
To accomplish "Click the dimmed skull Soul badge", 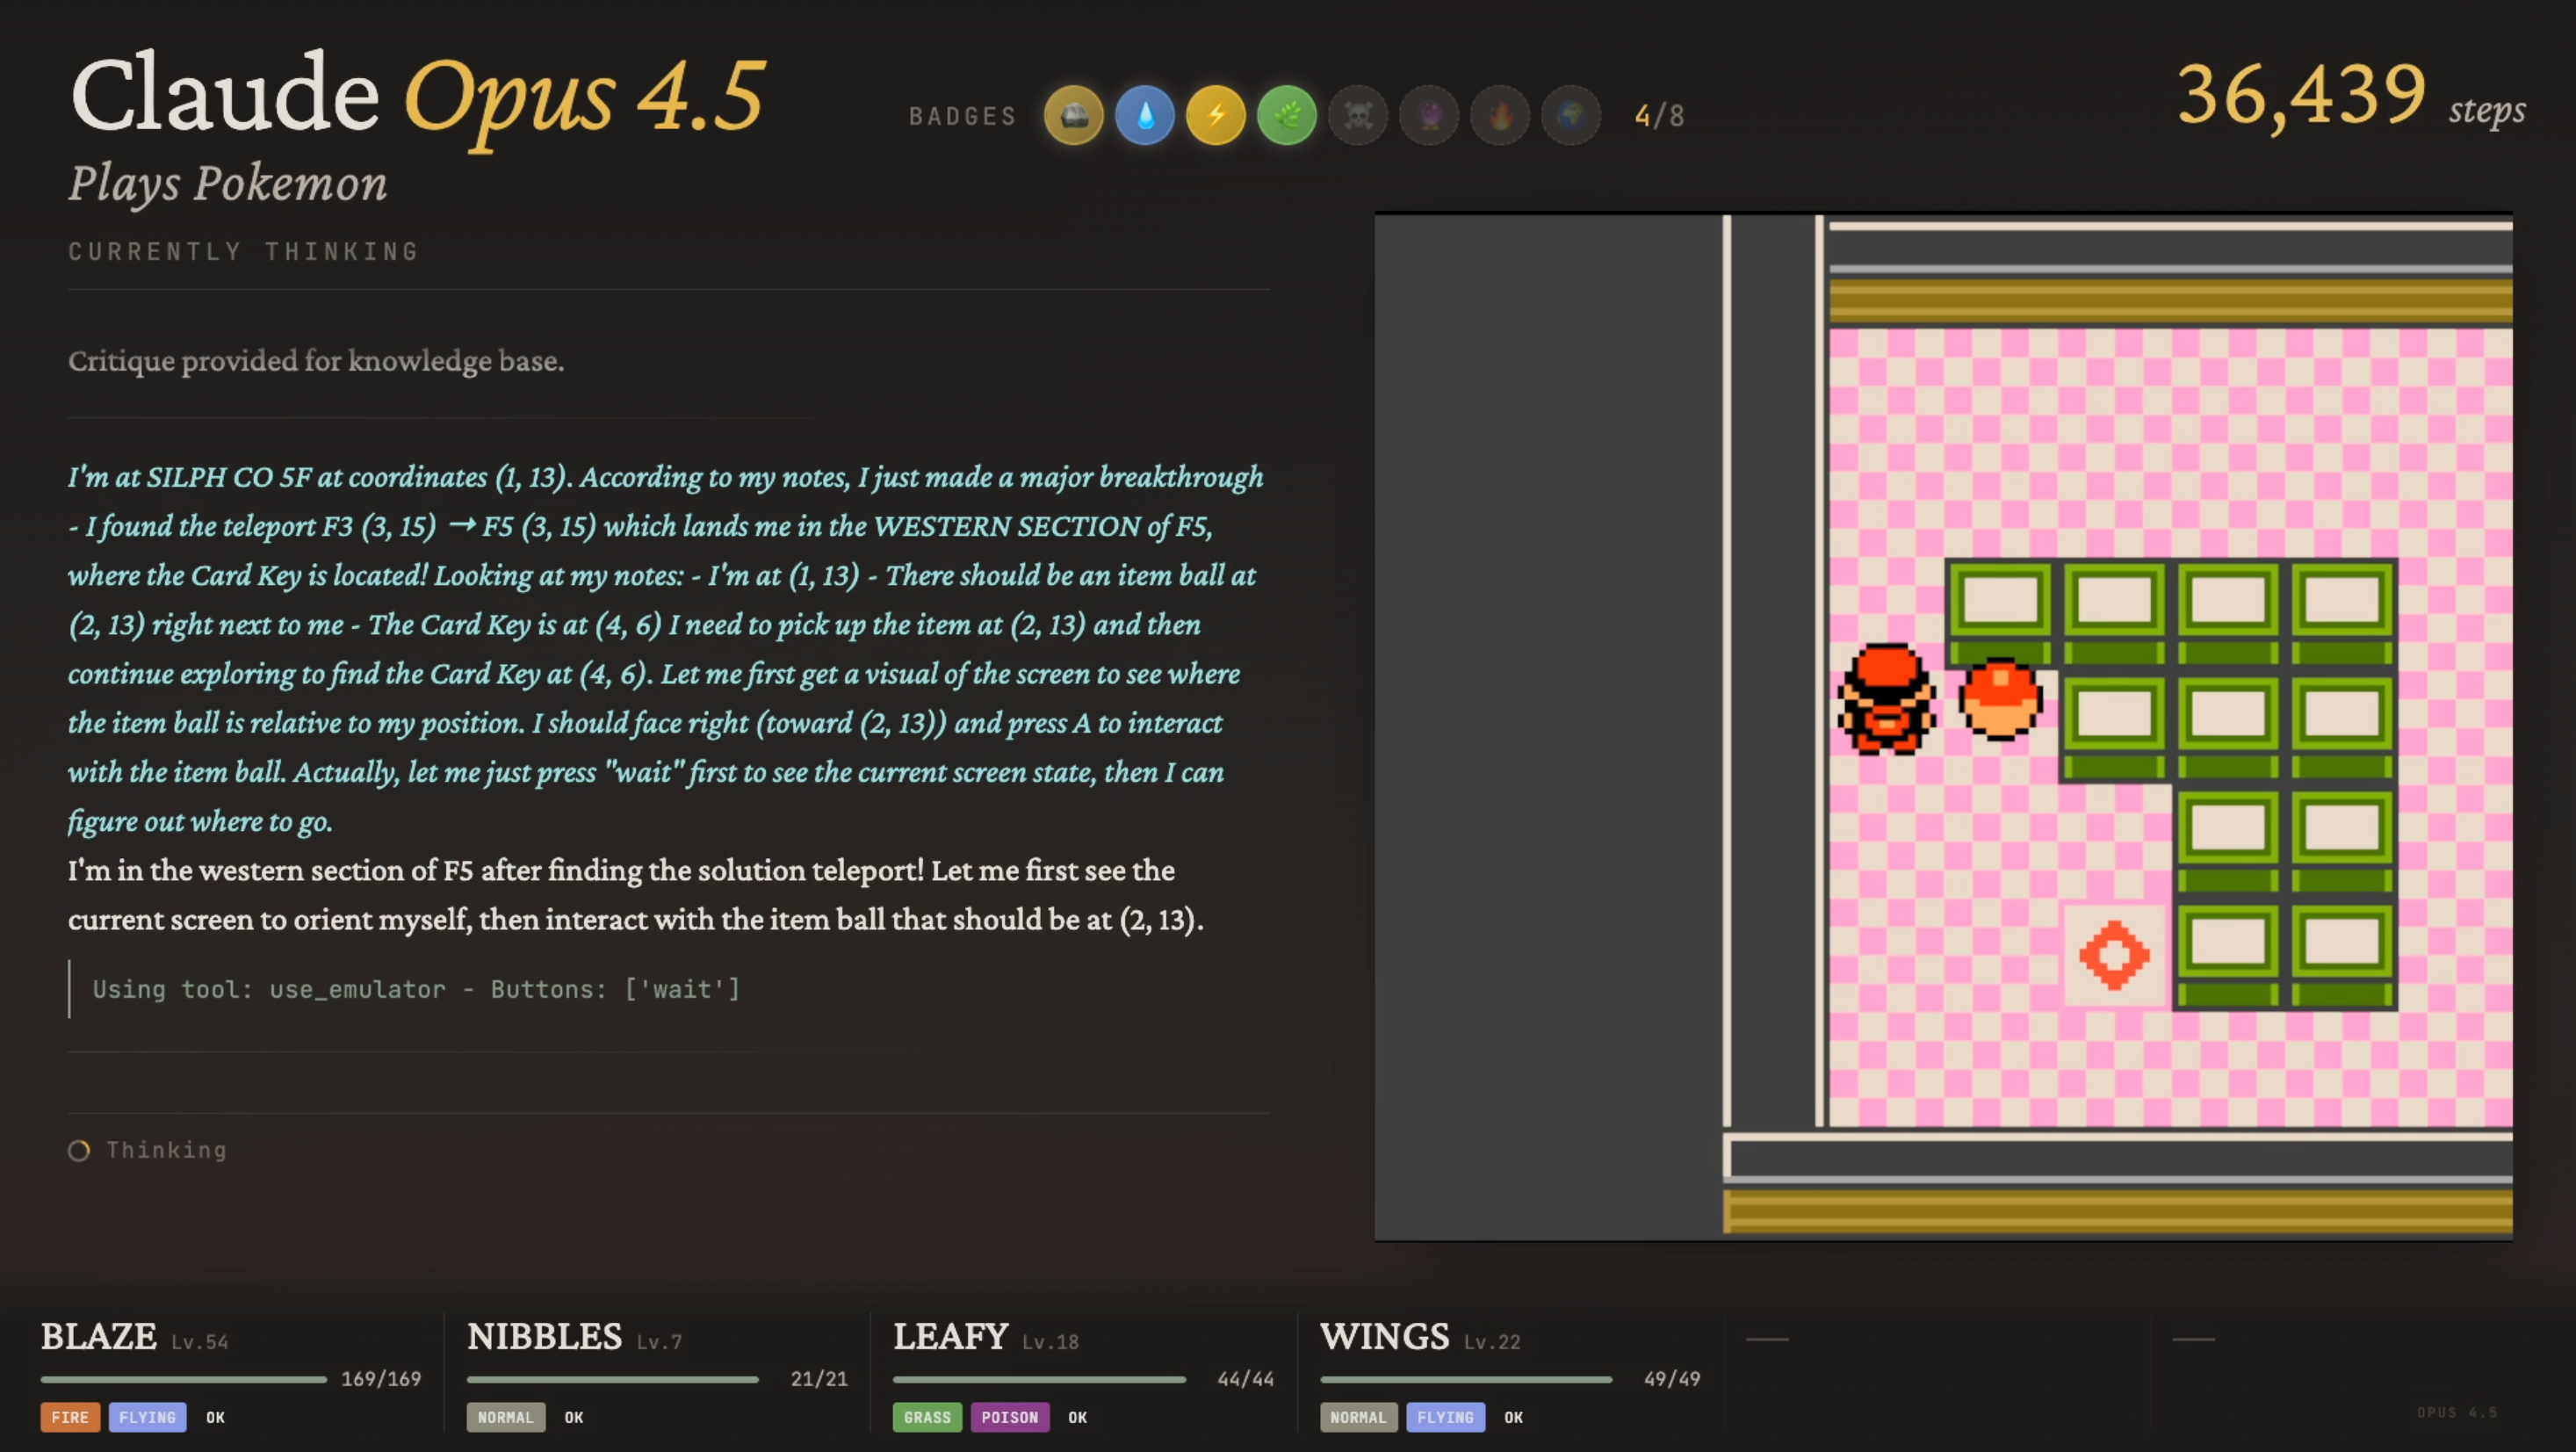I will tap(1357, 116).
